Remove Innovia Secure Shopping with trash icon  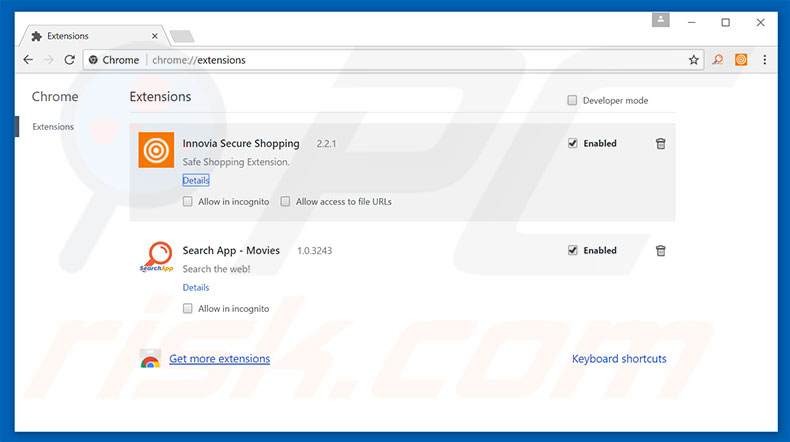(661, 144)
